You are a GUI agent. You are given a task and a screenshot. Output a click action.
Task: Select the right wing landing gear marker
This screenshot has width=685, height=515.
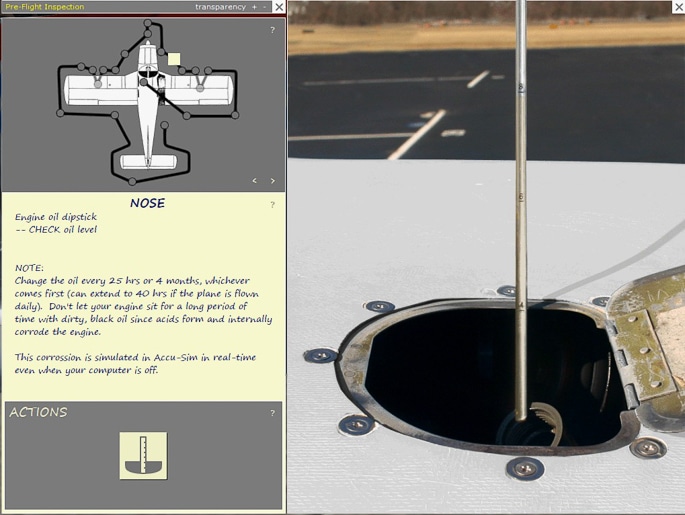pos(200,87)
